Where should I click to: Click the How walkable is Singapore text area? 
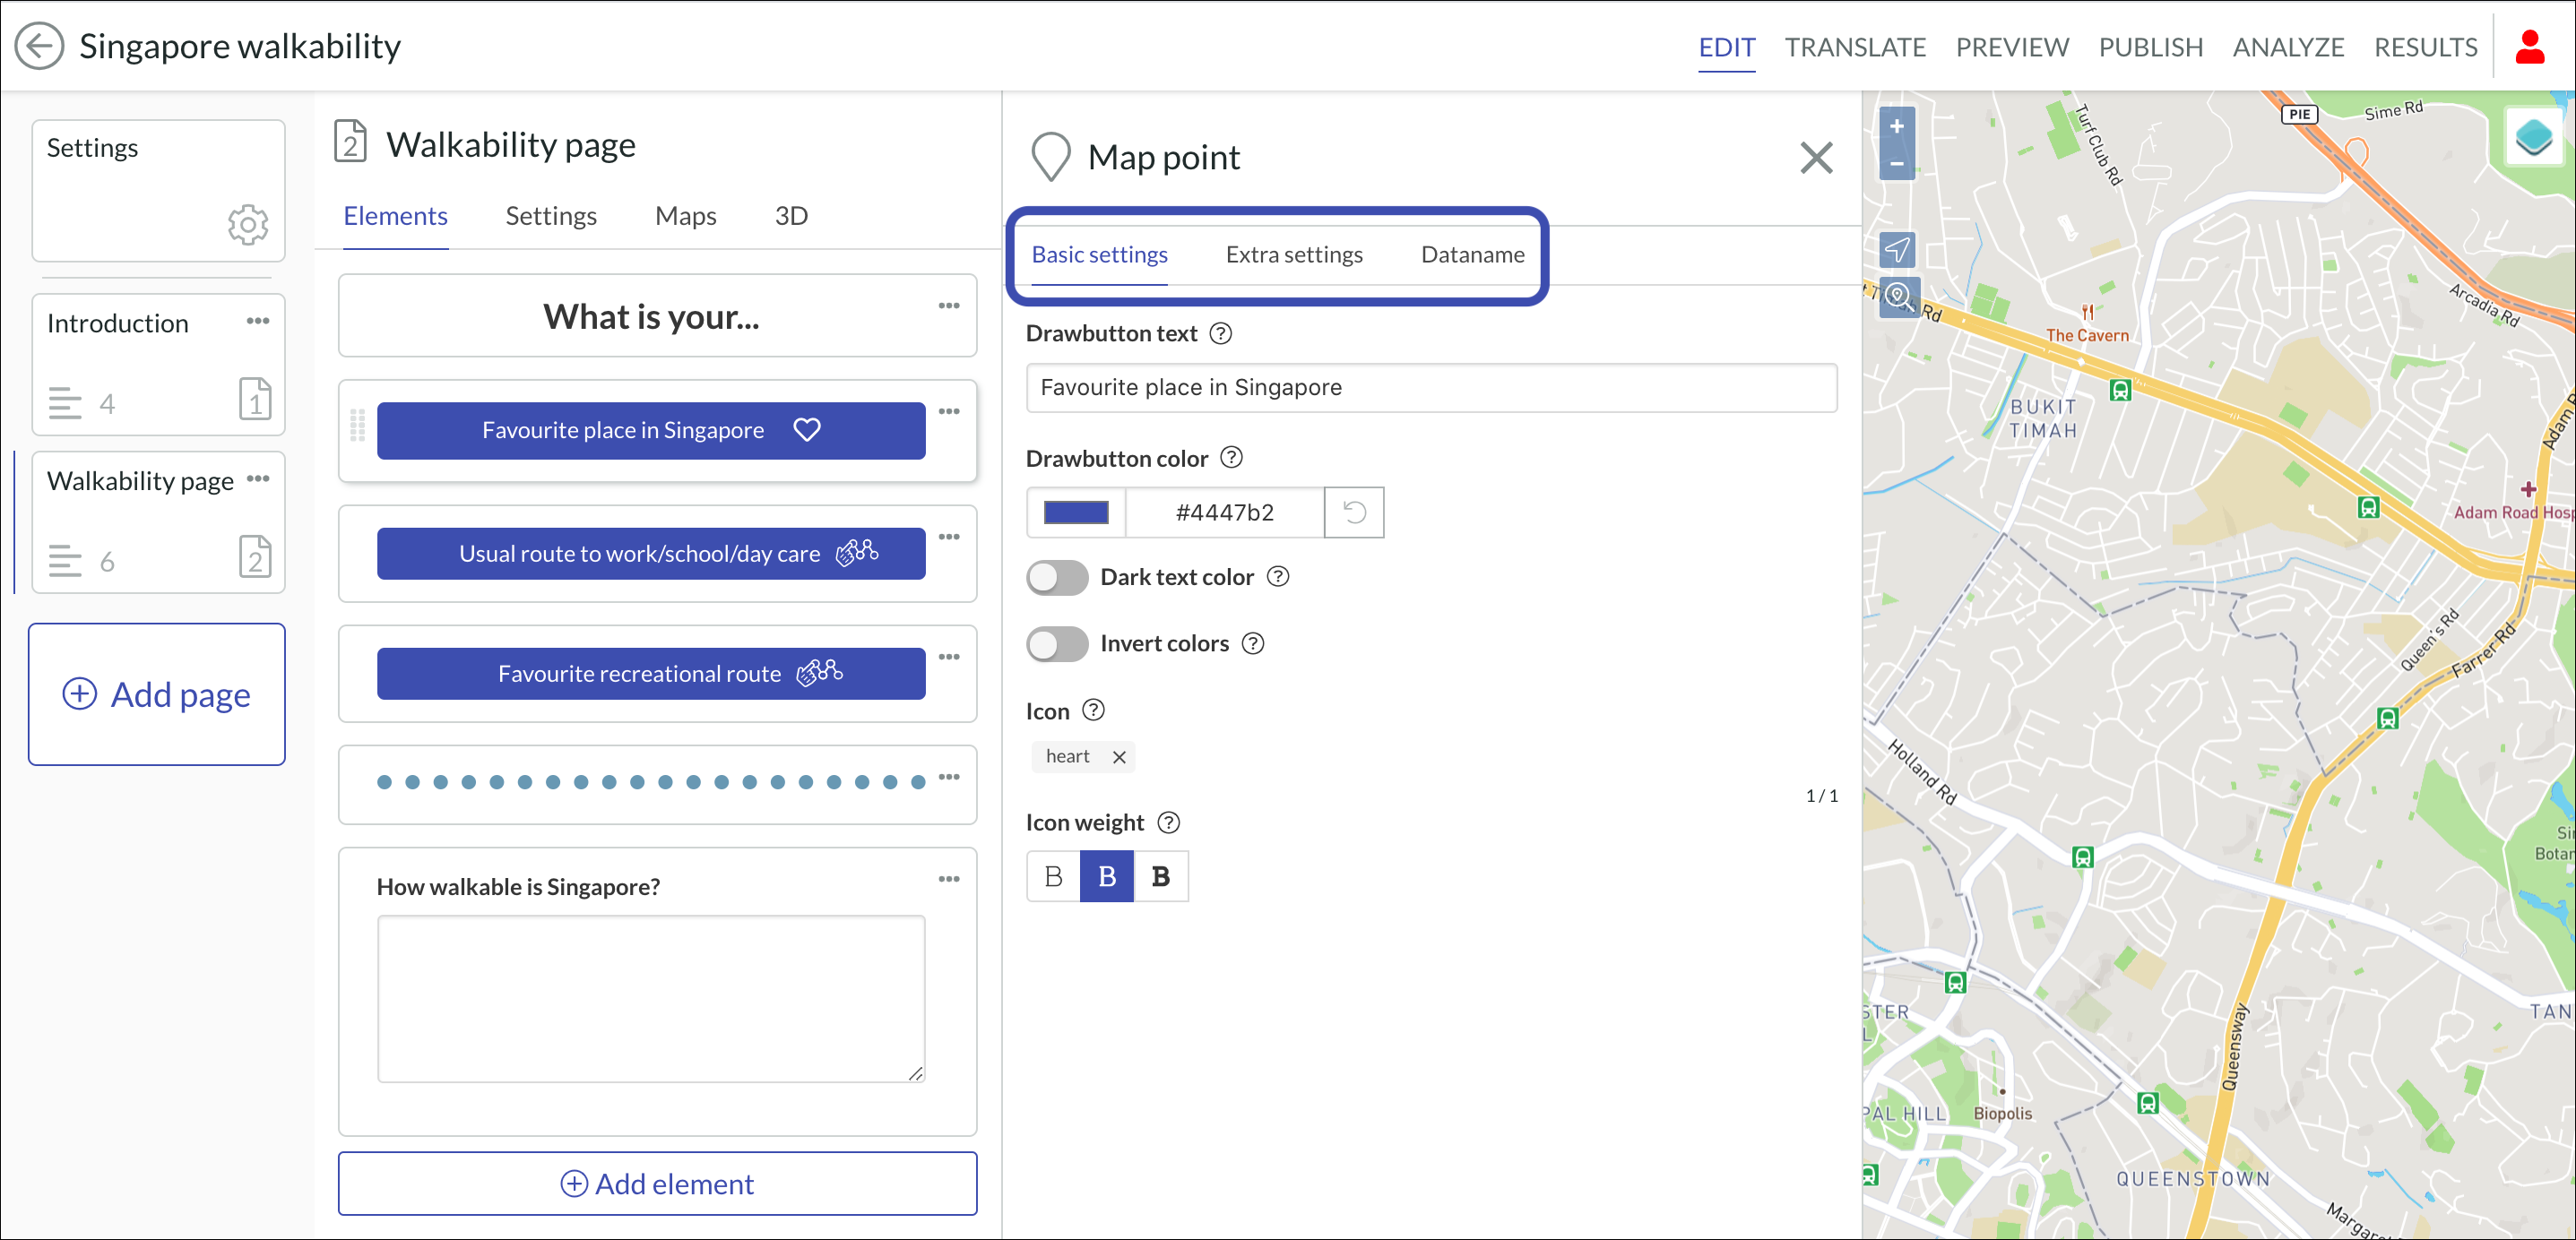click(651, 999)
